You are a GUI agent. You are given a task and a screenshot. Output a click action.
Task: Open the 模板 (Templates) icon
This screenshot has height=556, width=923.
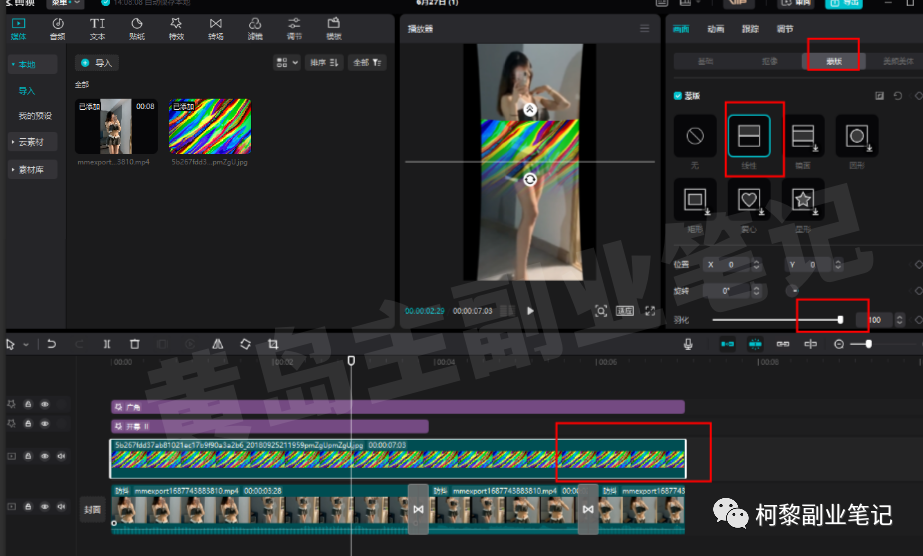point(334,29)
